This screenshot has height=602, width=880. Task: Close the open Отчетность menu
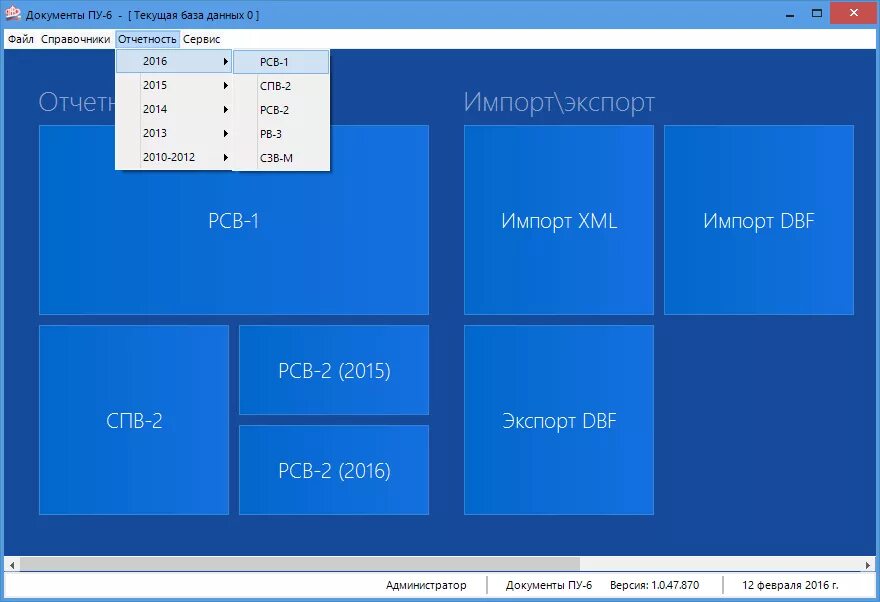coord(147,39)
